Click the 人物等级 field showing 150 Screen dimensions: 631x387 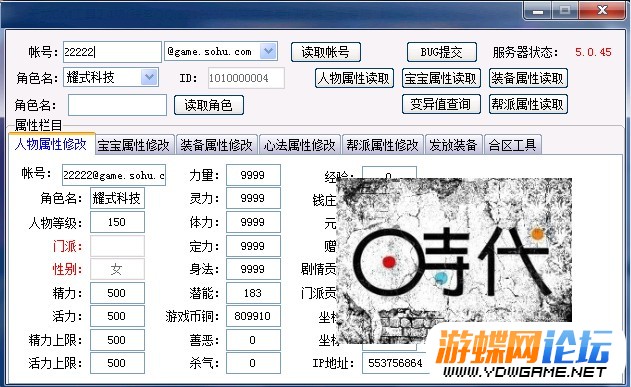[117, 222]
